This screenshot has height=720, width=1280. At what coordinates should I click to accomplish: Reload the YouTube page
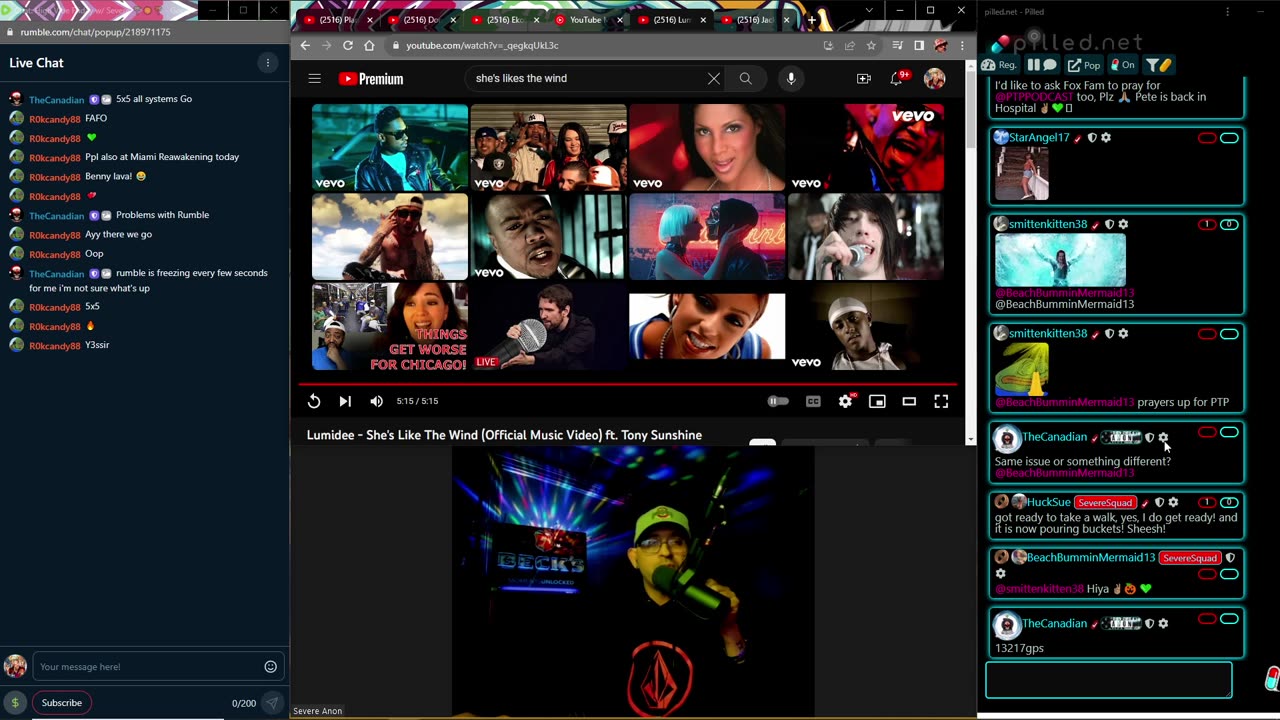coord(347,45)
